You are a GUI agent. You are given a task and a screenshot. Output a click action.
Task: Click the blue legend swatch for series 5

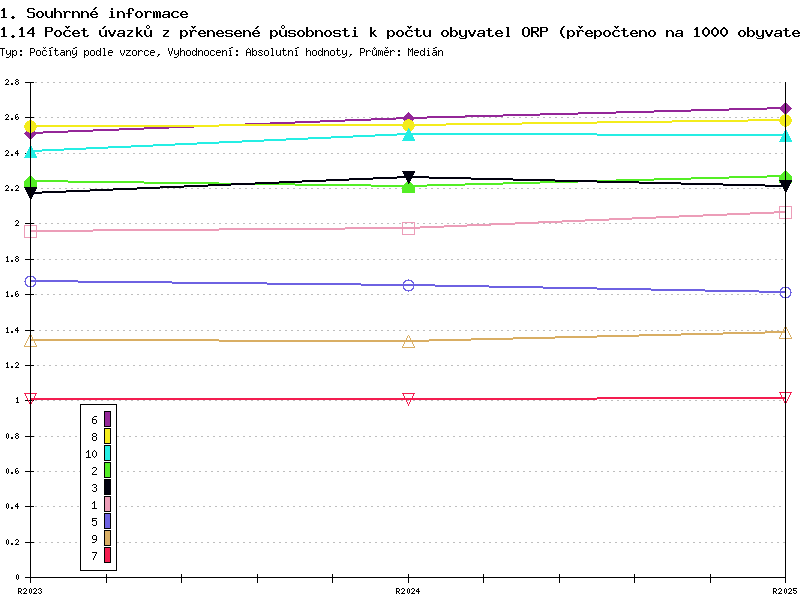pos(107,521)
